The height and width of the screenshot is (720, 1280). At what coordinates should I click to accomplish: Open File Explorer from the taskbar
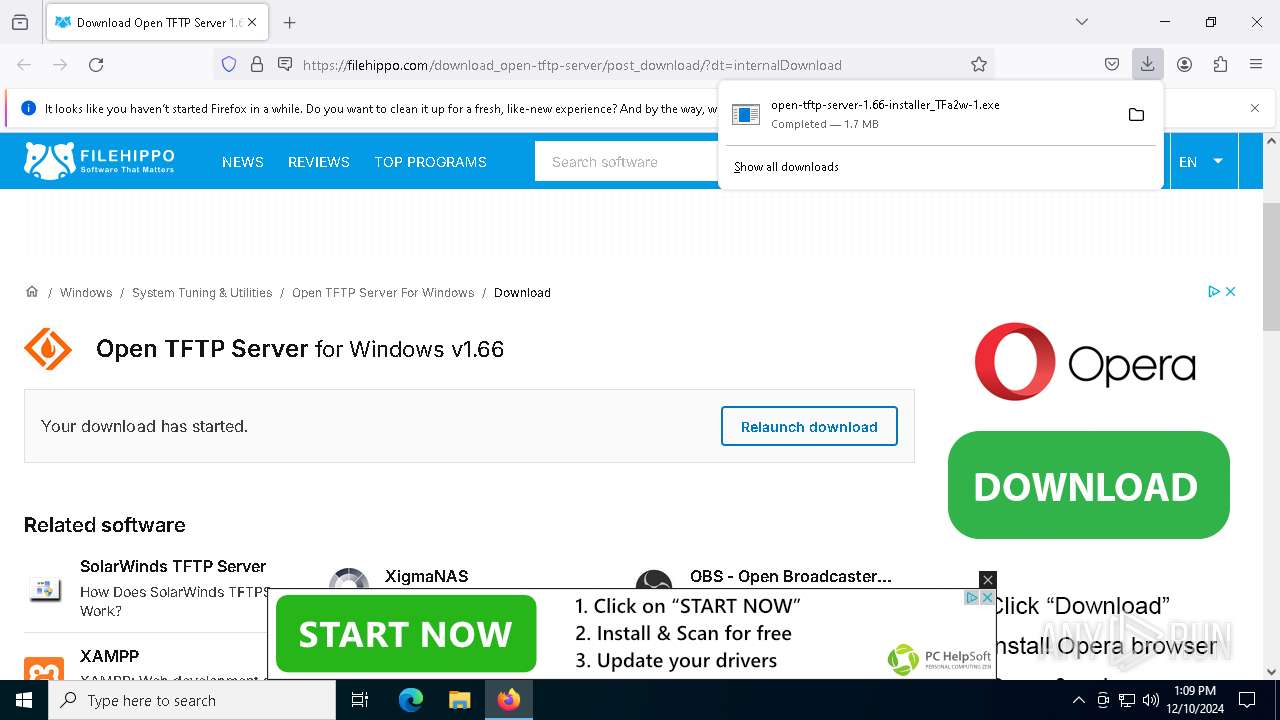click(x=459, y=700)
